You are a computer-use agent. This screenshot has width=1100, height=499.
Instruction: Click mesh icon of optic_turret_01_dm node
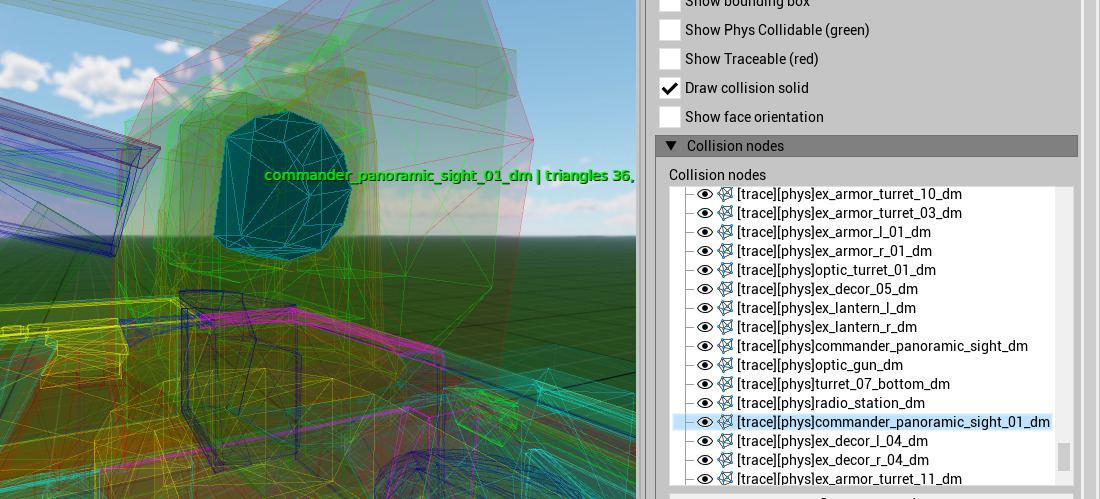[726, 270]
